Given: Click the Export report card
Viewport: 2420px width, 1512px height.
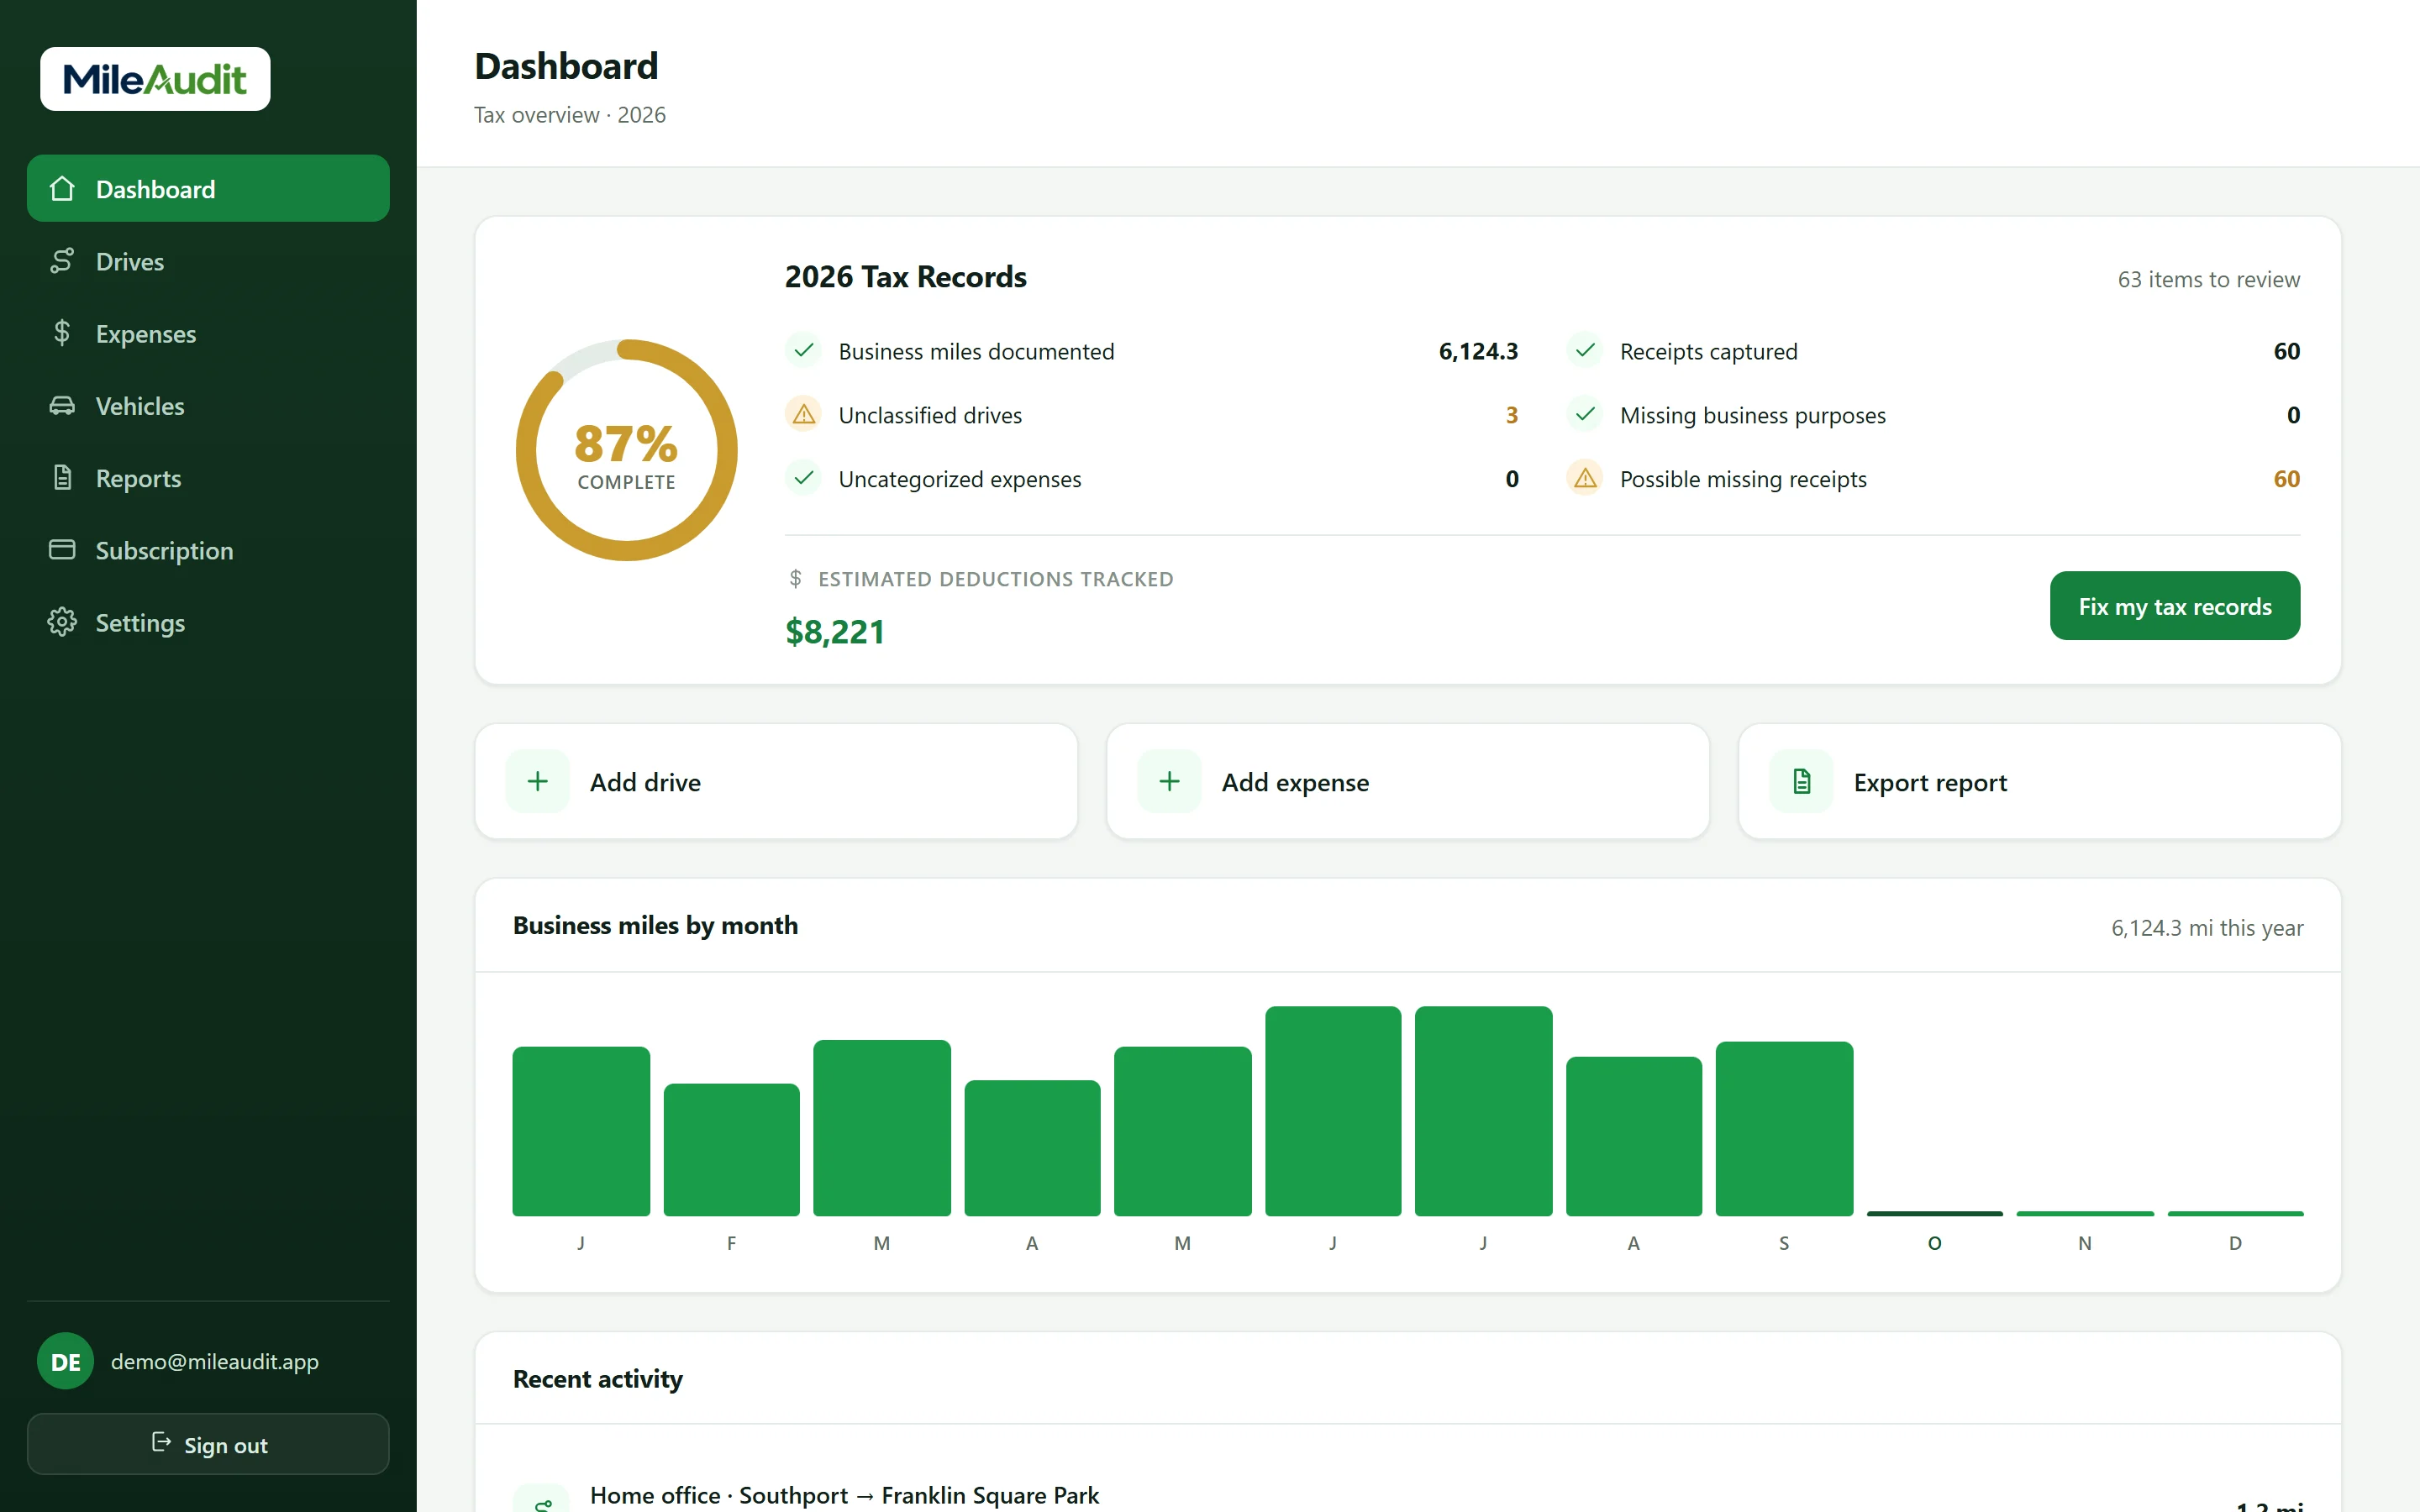Looking at the screenshot, I should pos(2040,781).
